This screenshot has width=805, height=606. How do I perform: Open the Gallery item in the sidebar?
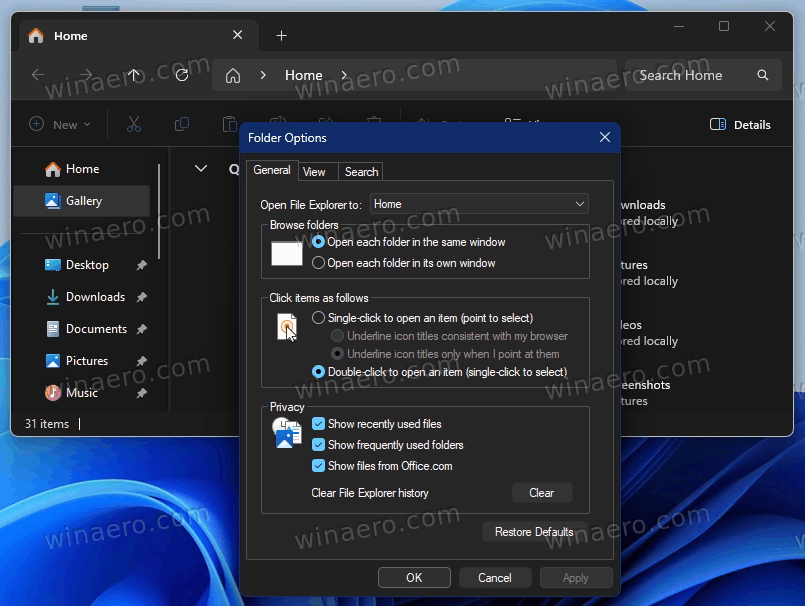83,201
